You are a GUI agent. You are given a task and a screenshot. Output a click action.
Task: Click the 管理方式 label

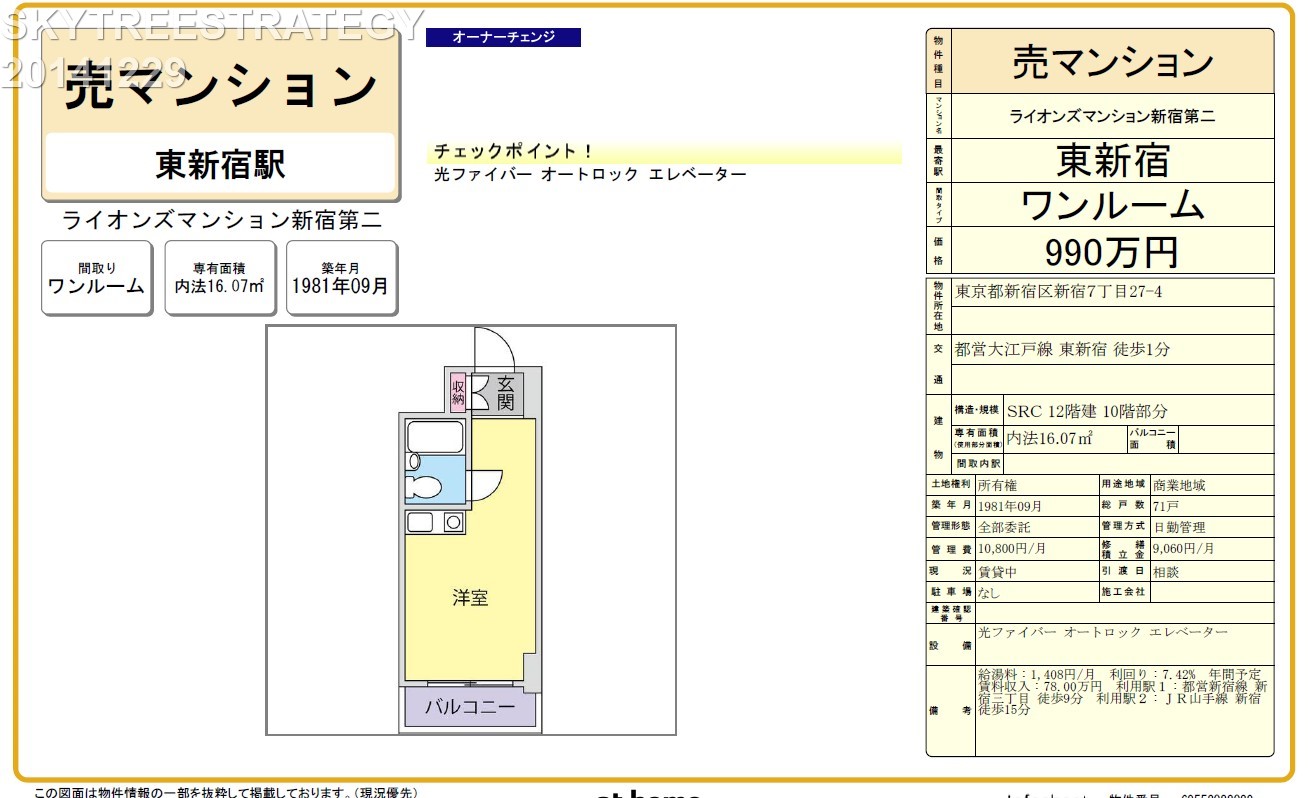(x=1125, y=527)
